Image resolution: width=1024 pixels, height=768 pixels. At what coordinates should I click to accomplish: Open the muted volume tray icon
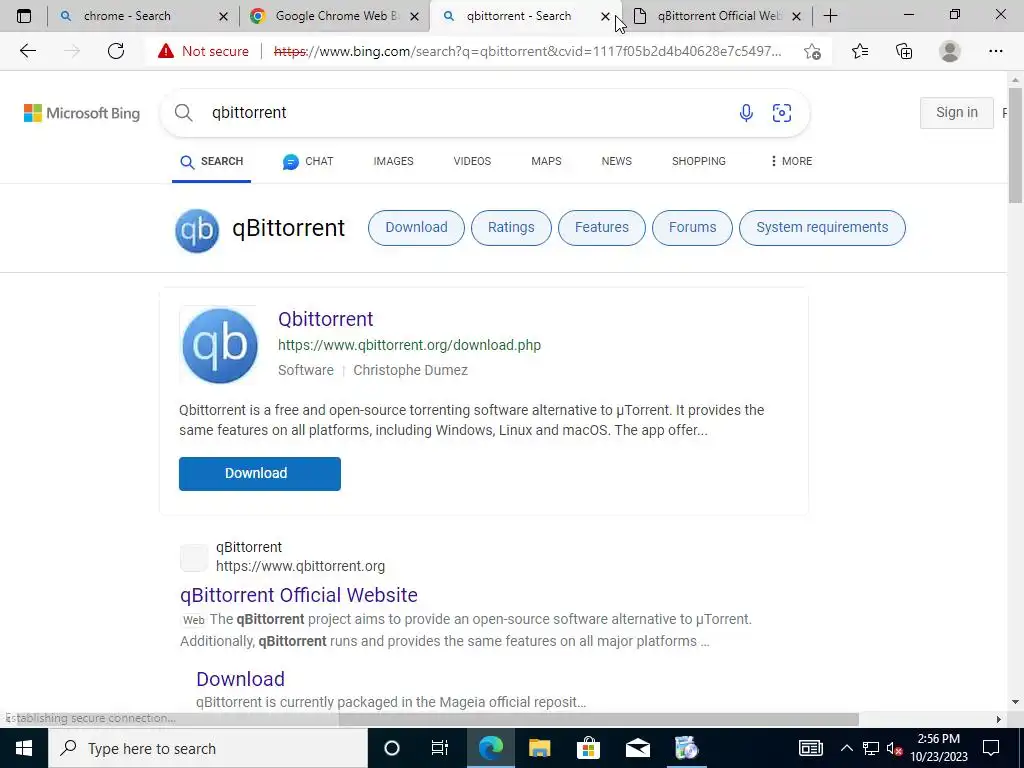[894, 748]
